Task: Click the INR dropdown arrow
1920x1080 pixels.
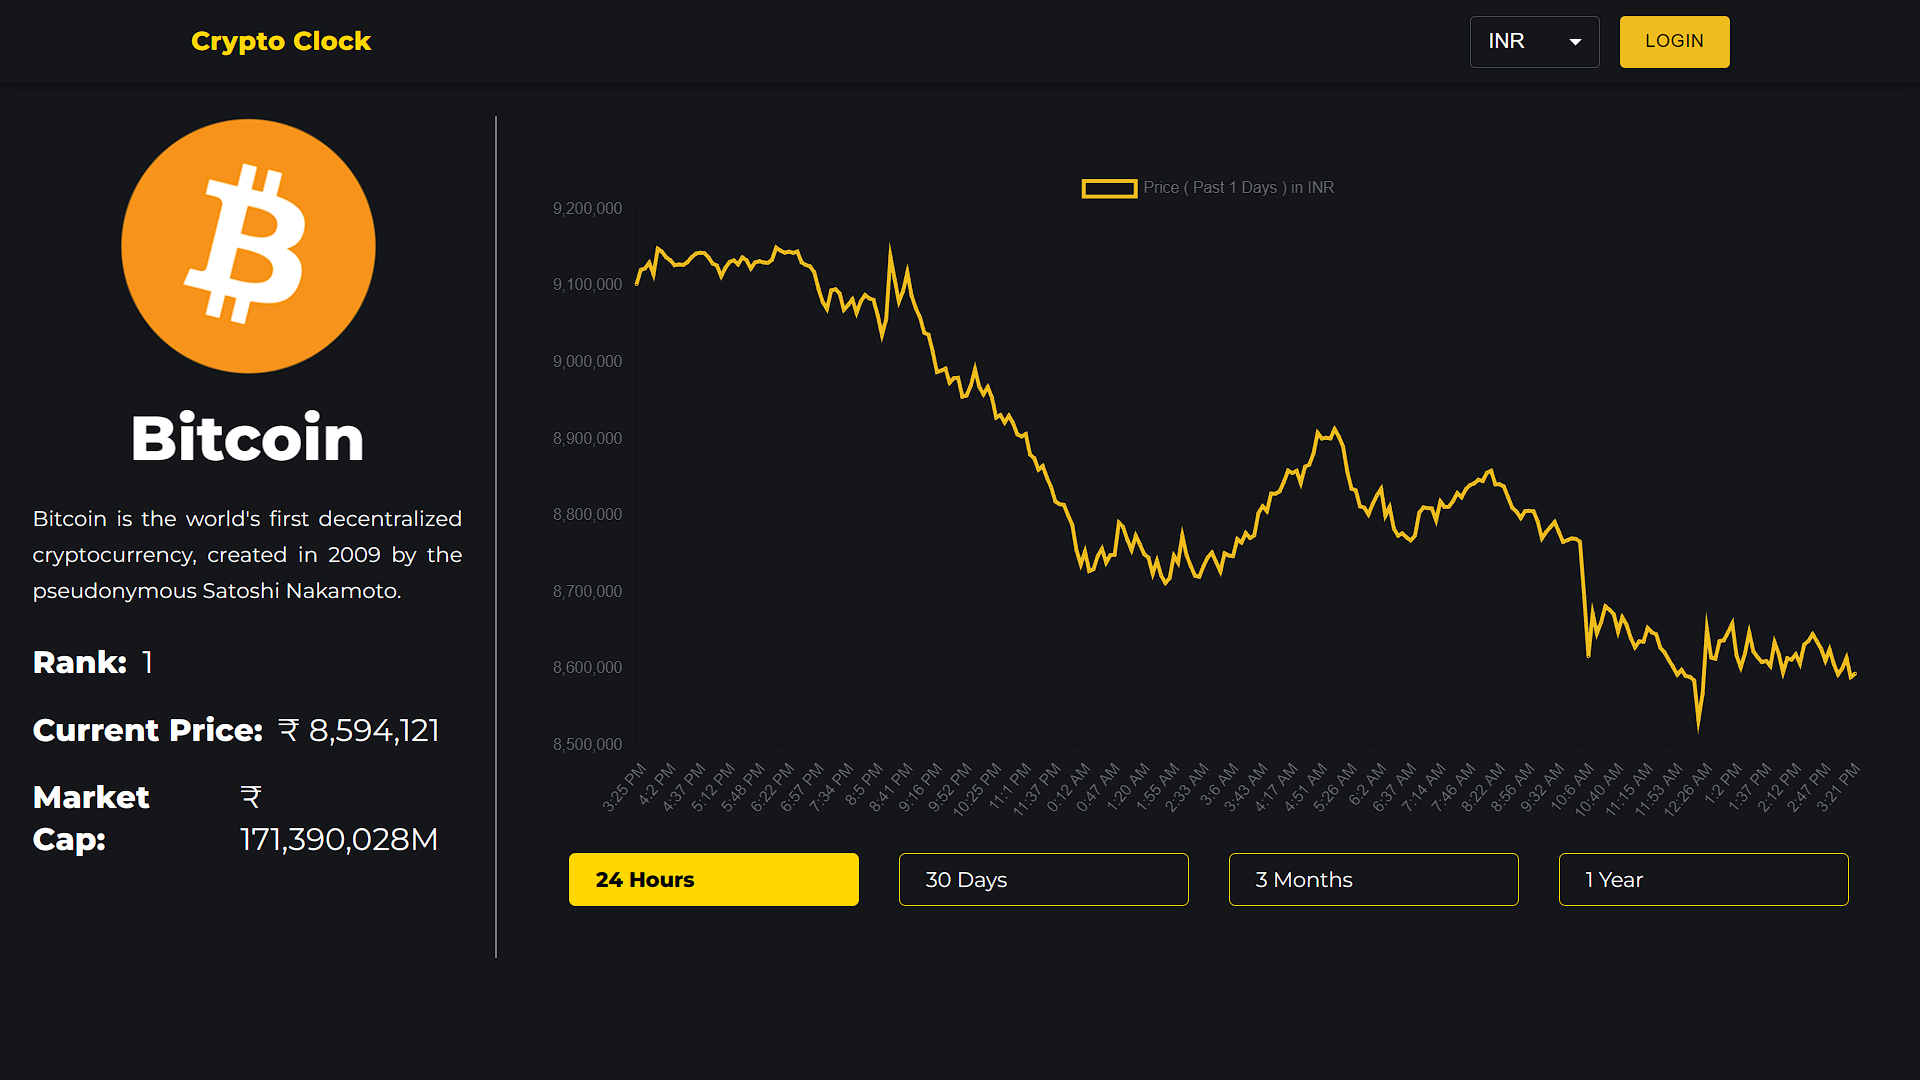Action: pyautogui.click(x=1575, y=42)
